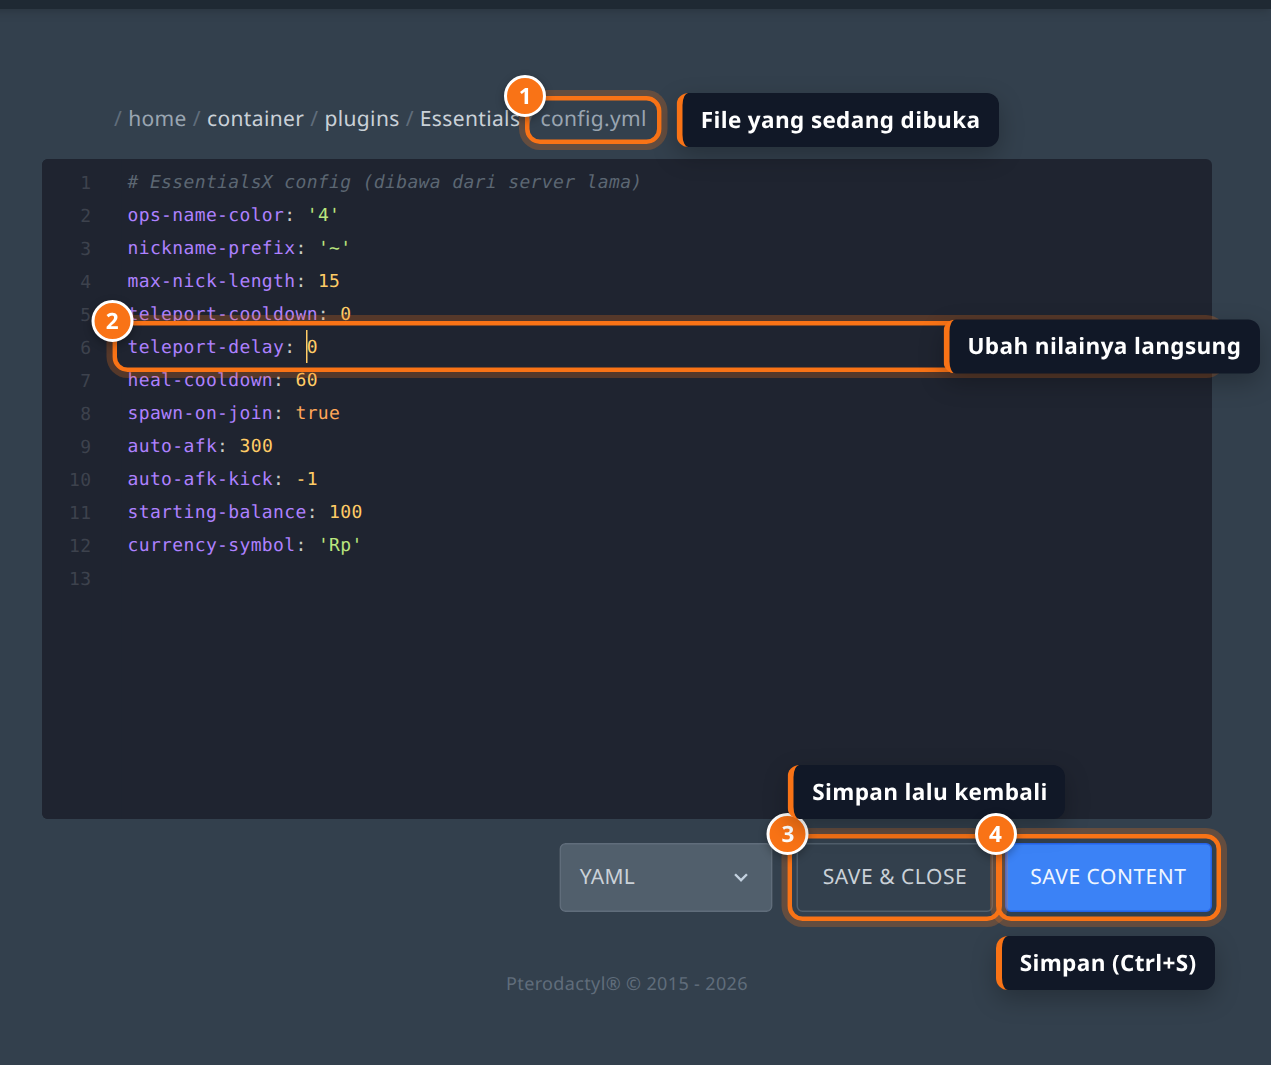Click the auto-afk-kick: -1 line

tap(222, 479)
